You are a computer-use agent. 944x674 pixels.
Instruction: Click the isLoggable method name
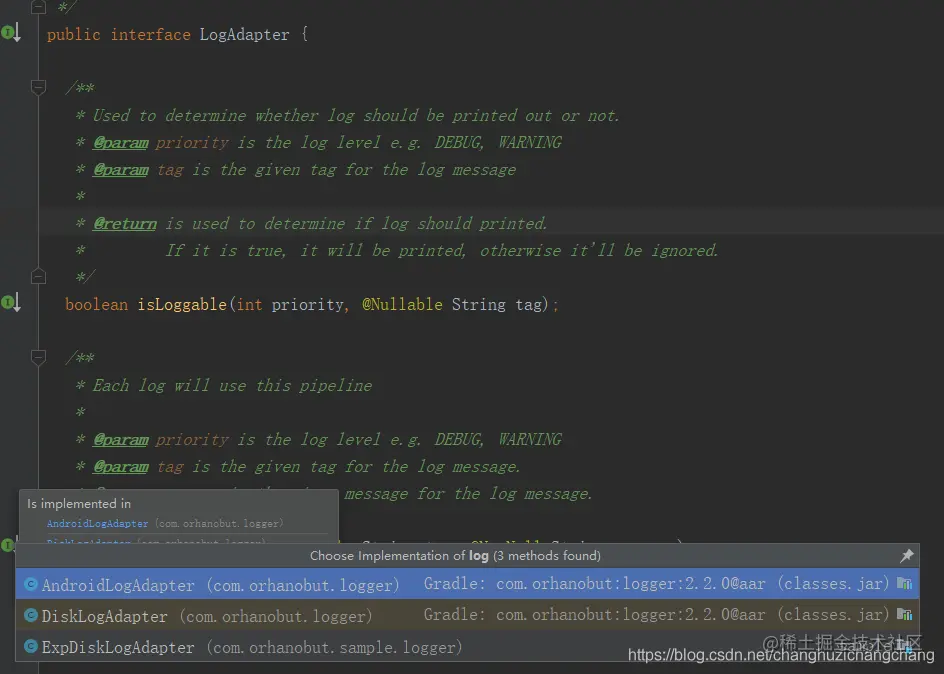[182, 305]
